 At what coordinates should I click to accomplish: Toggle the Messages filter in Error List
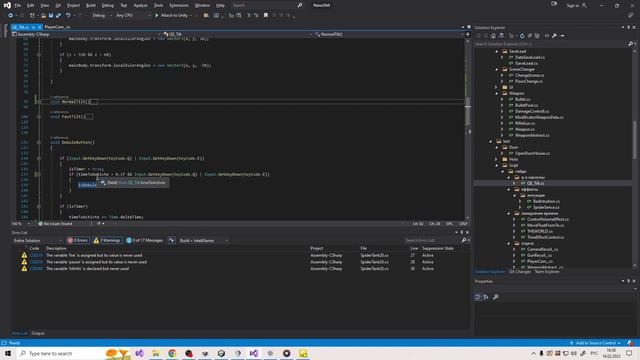click(144, 240)
